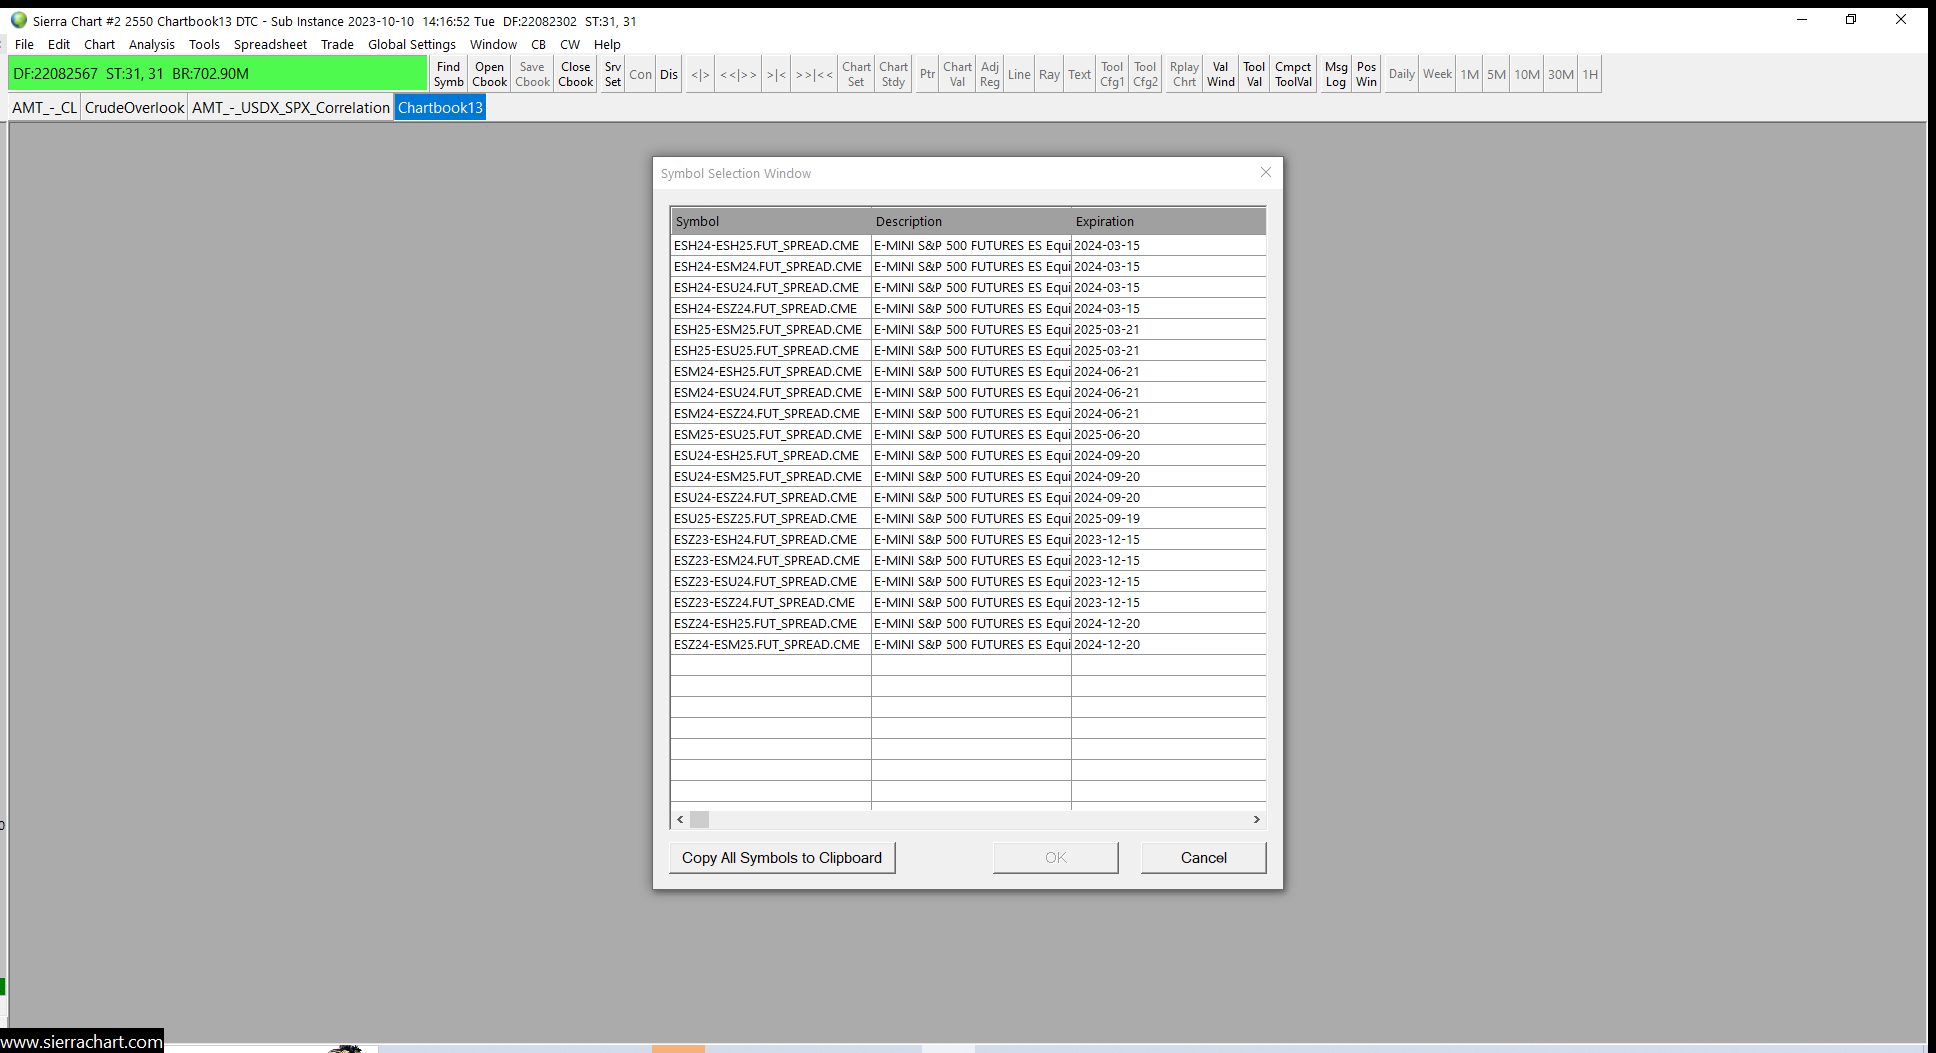Select the Line drawing tool
The image size is (1936, 1053).
tap(1019, 74)
